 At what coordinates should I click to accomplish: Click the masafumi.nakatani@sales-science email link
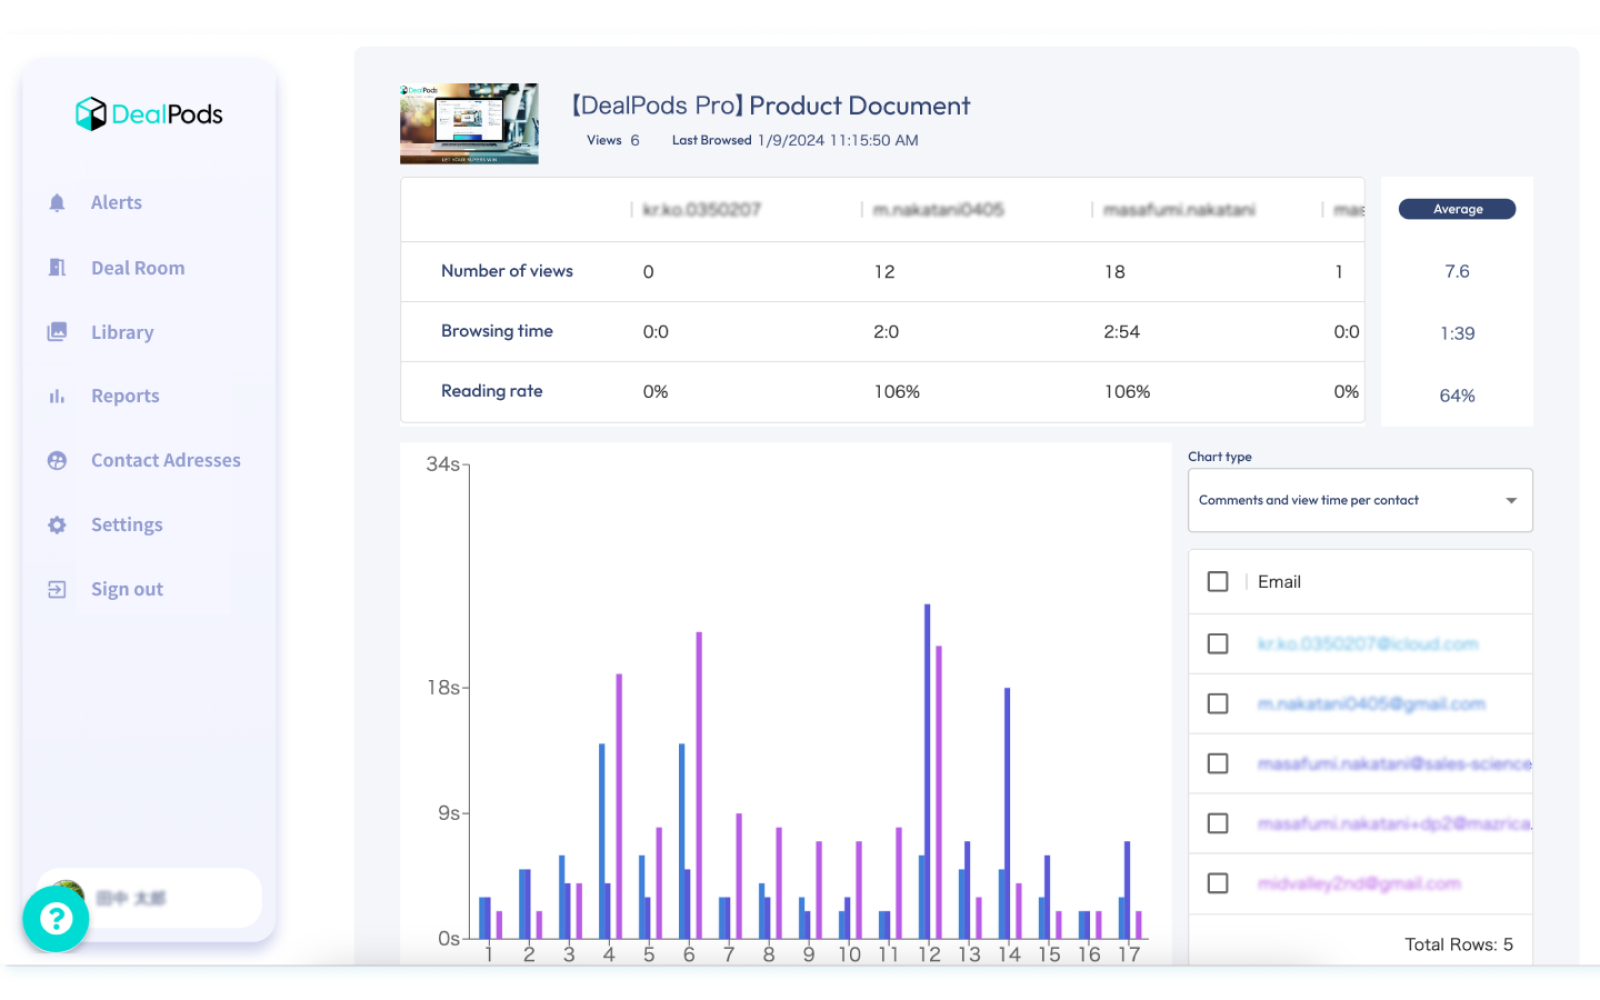(1394, 764)
